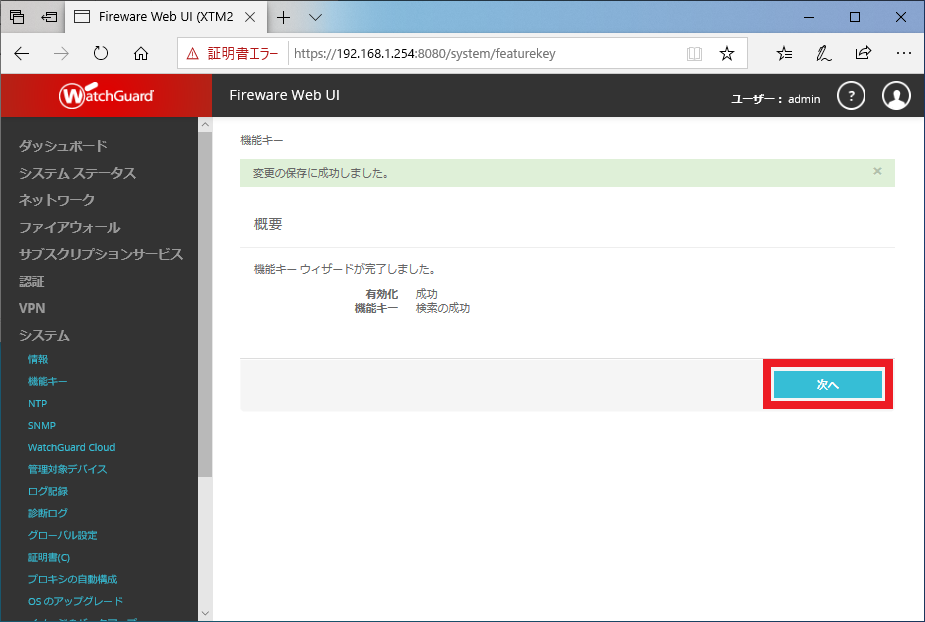The width and height of the screenshot is (925, 622).
Task: Open the OS のアップグレード link
Action: pos(75,601)
